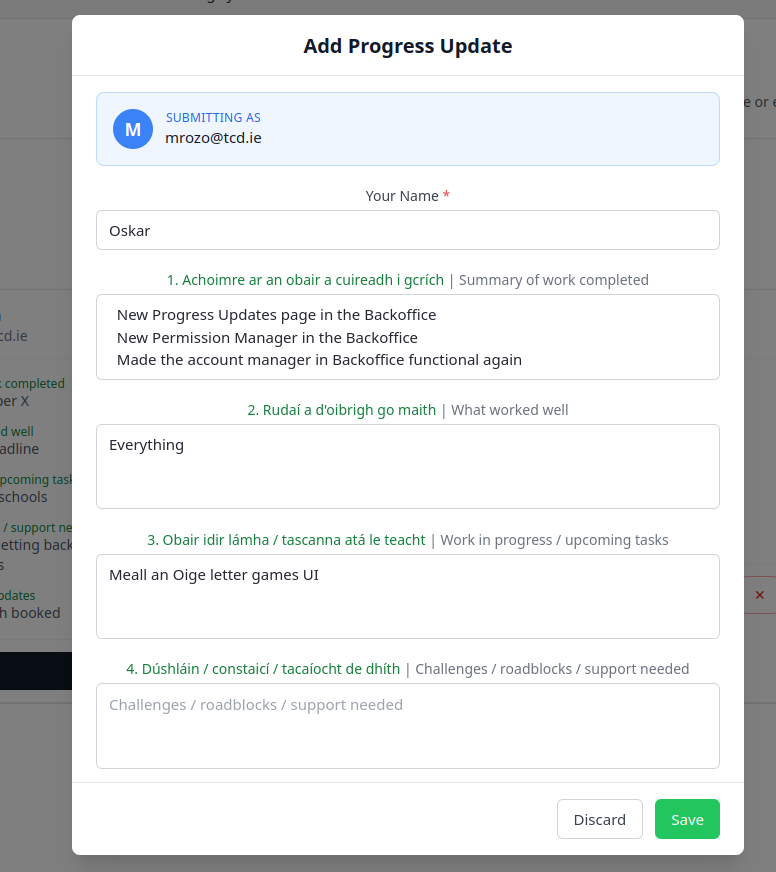This screenshot has width=776, height=872.
Task: Click the "1. Achoimre ar an obair" label
Action: coord(305,280)
